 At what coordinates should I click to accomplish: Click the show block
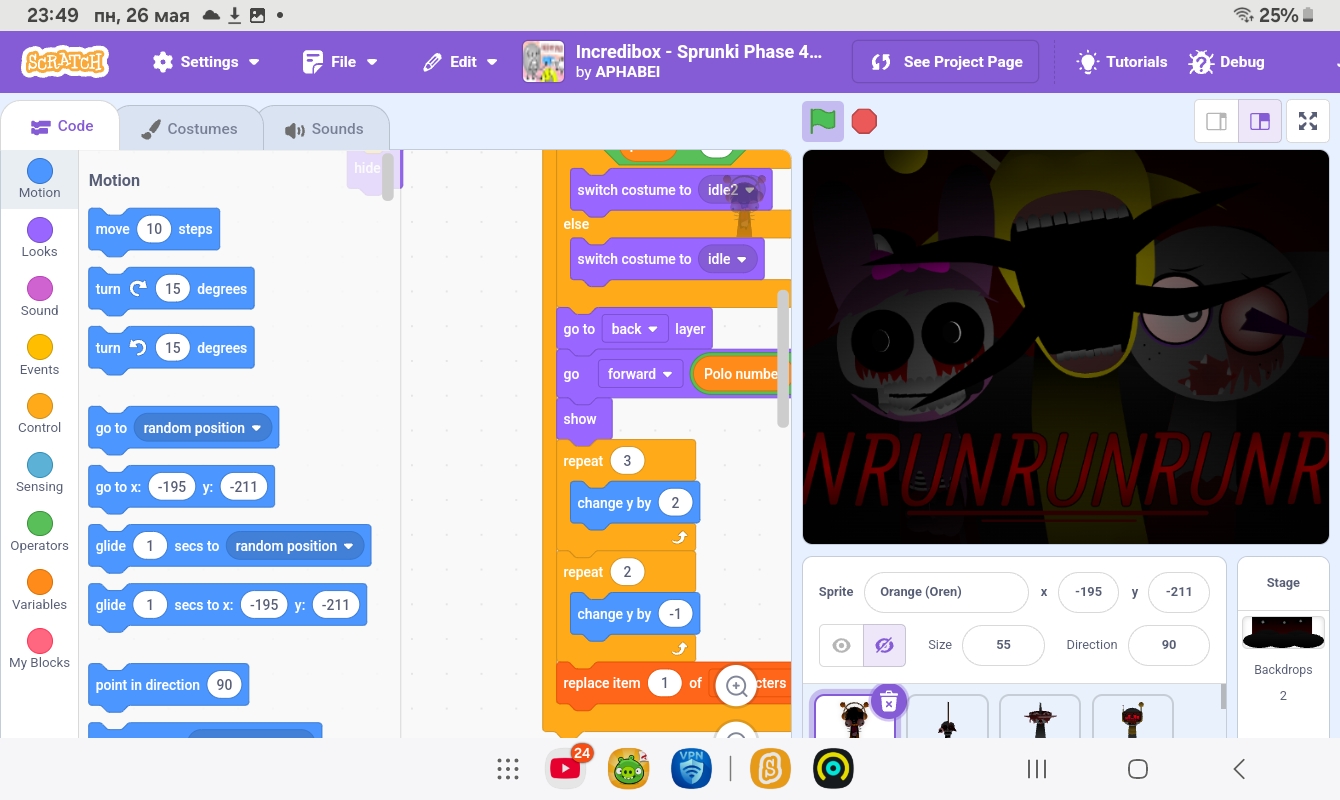pos(583,419)
